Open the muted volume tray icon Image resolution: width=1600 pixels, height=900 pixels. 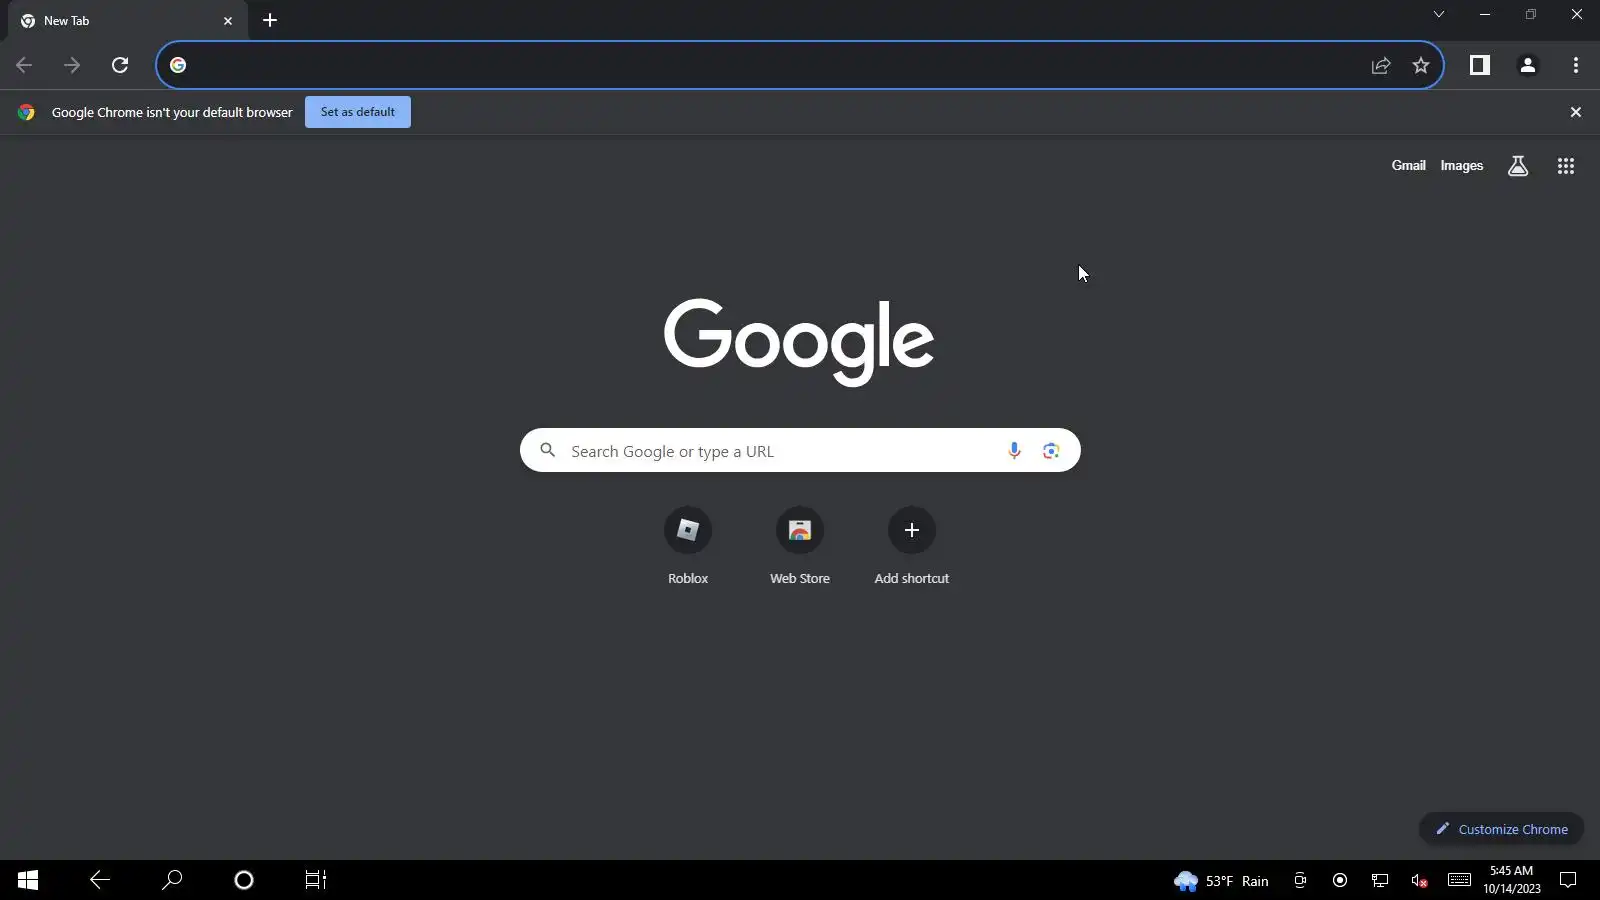(x=1419, y=881)
